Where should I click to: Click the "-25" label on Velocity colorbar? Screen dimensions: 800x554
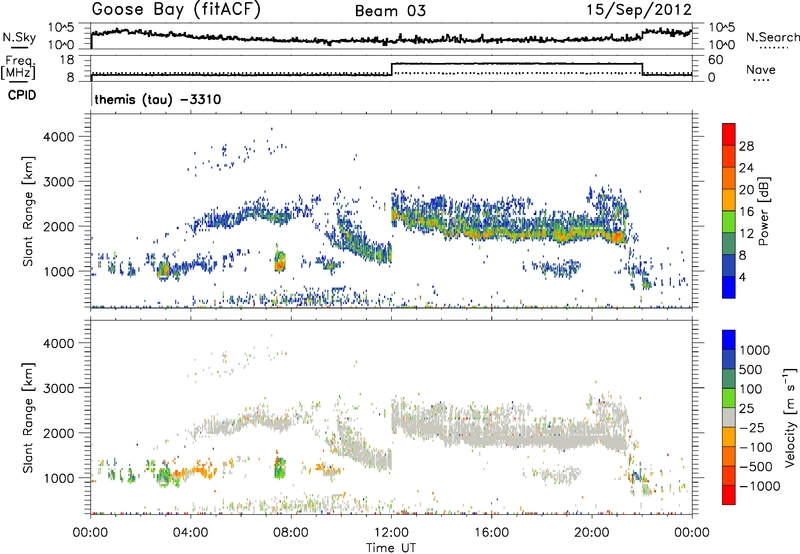752,428
